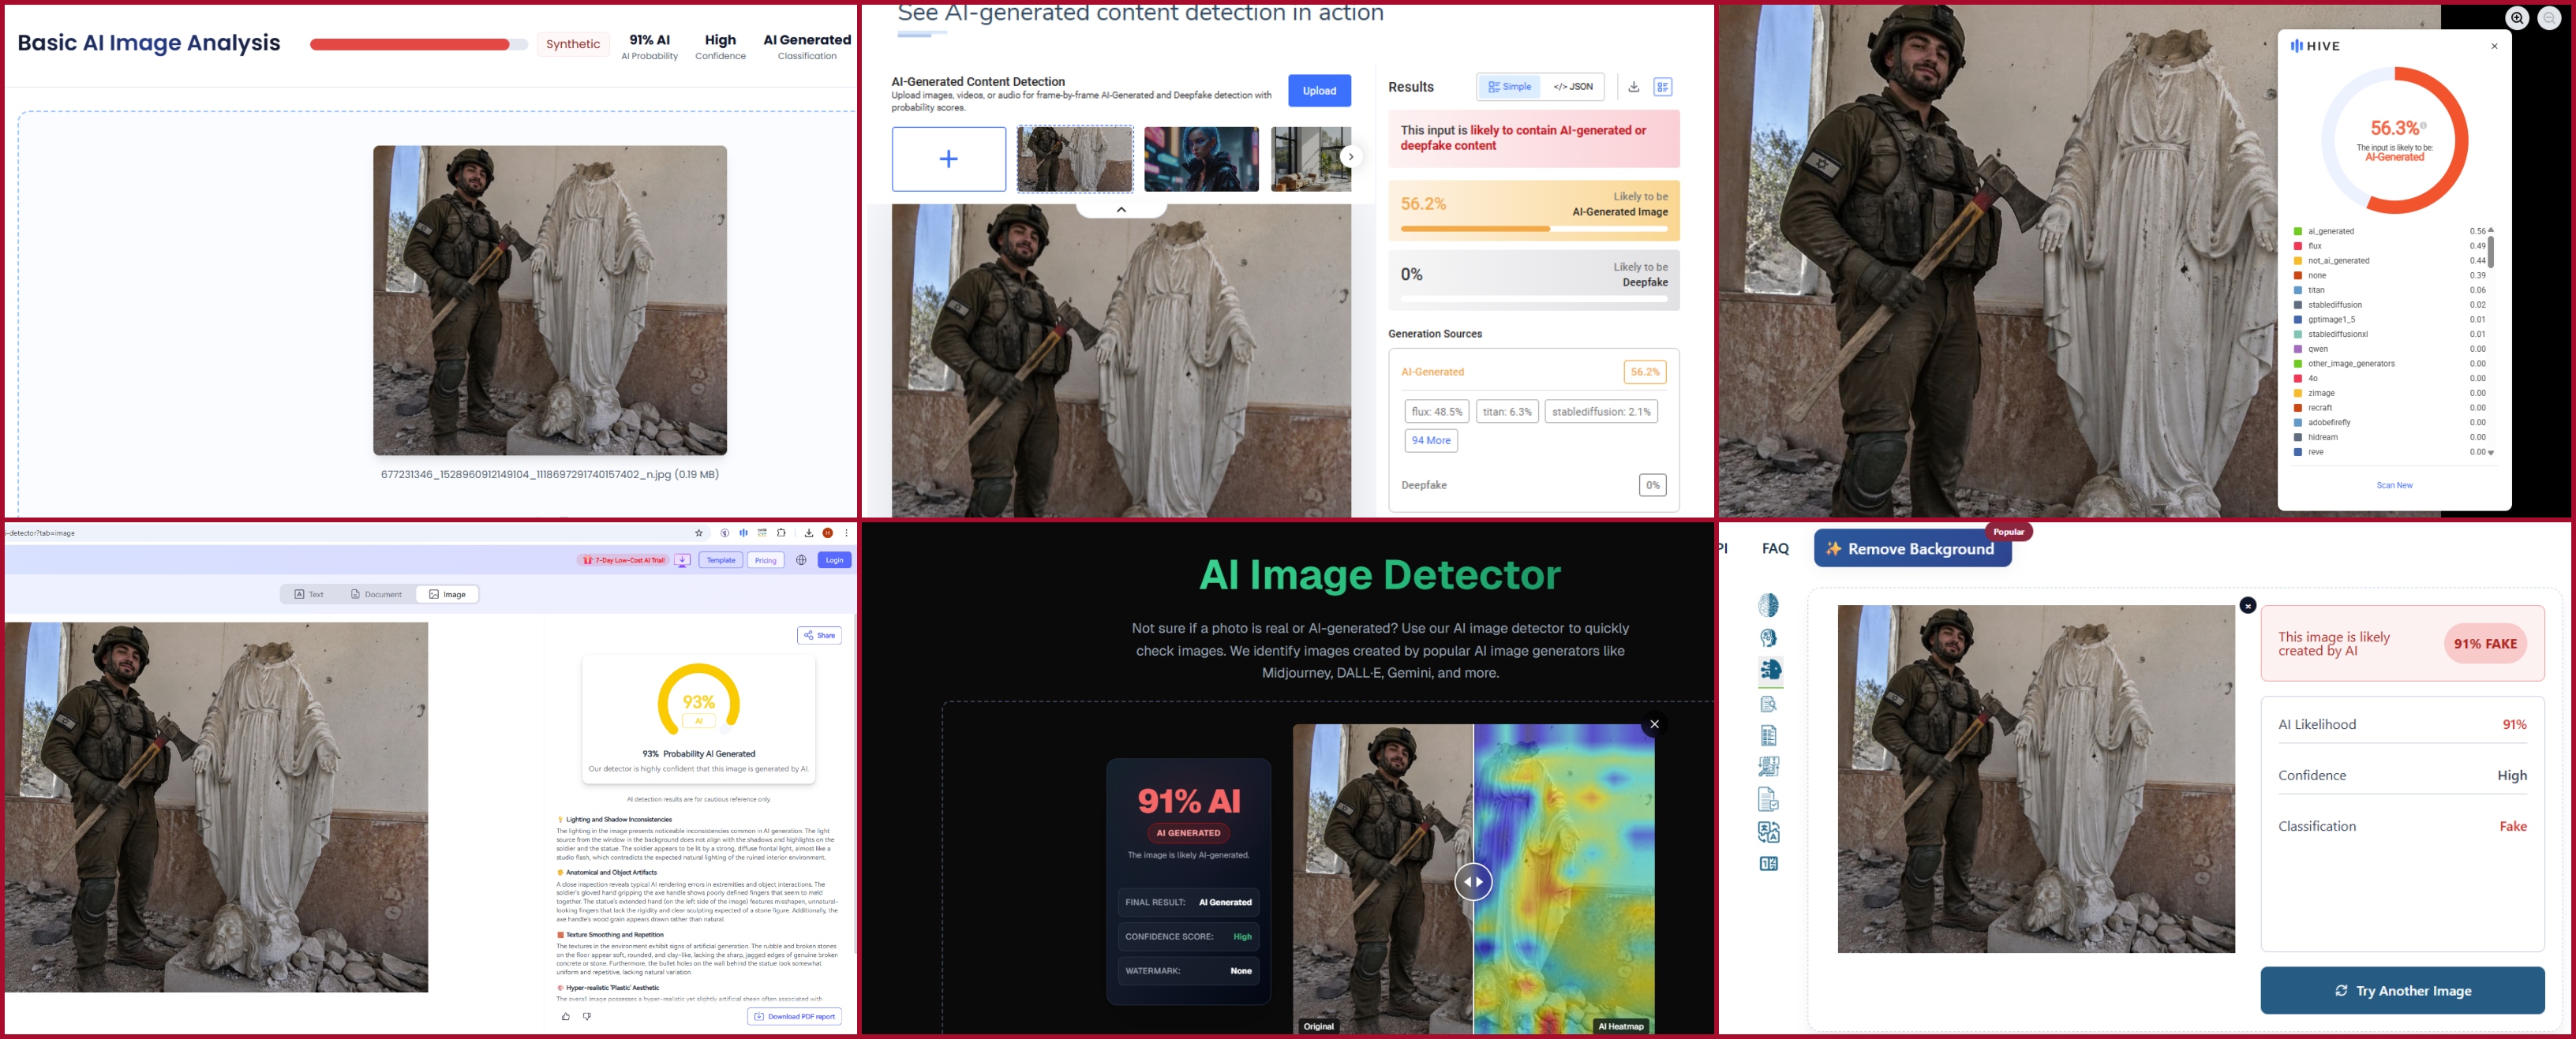The width and height of the screenshot is (2576, 1039).
Task: Open the browser extensions puzzle icon
Action: 781,533
